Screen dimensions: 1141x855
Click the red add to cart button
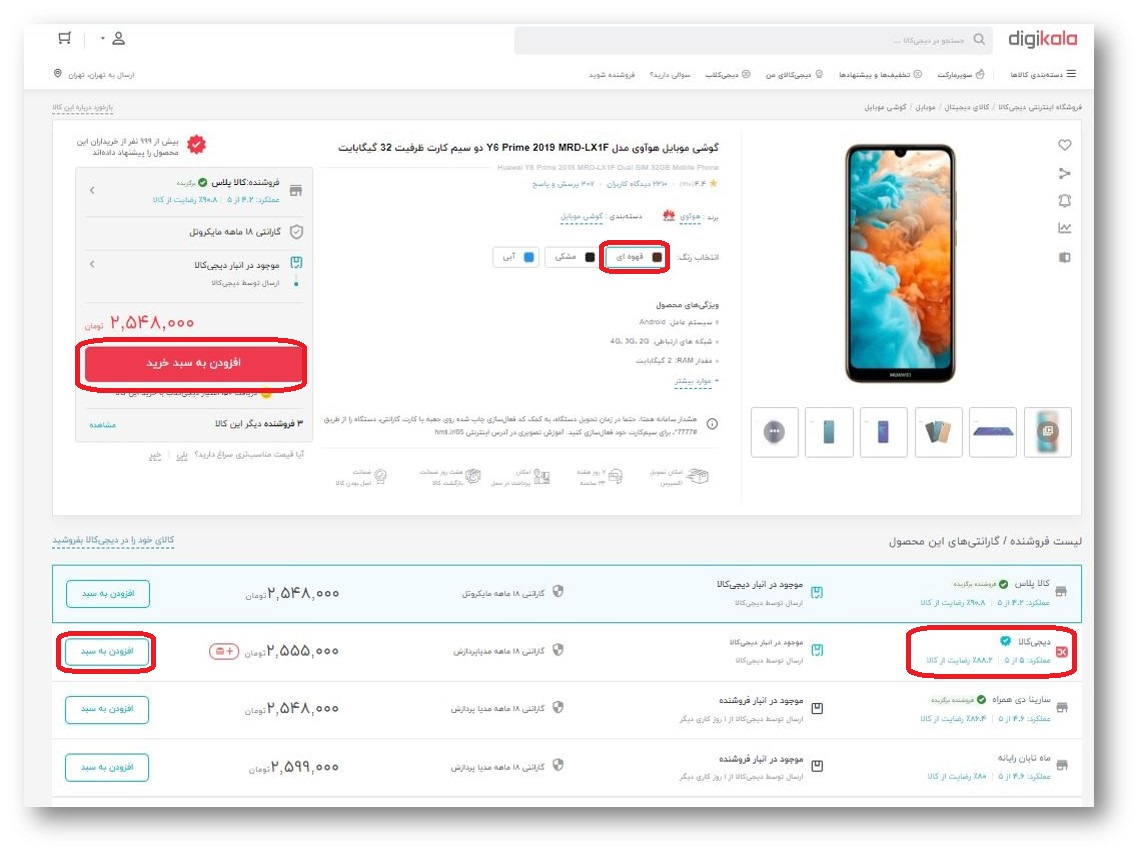(193, 363)
